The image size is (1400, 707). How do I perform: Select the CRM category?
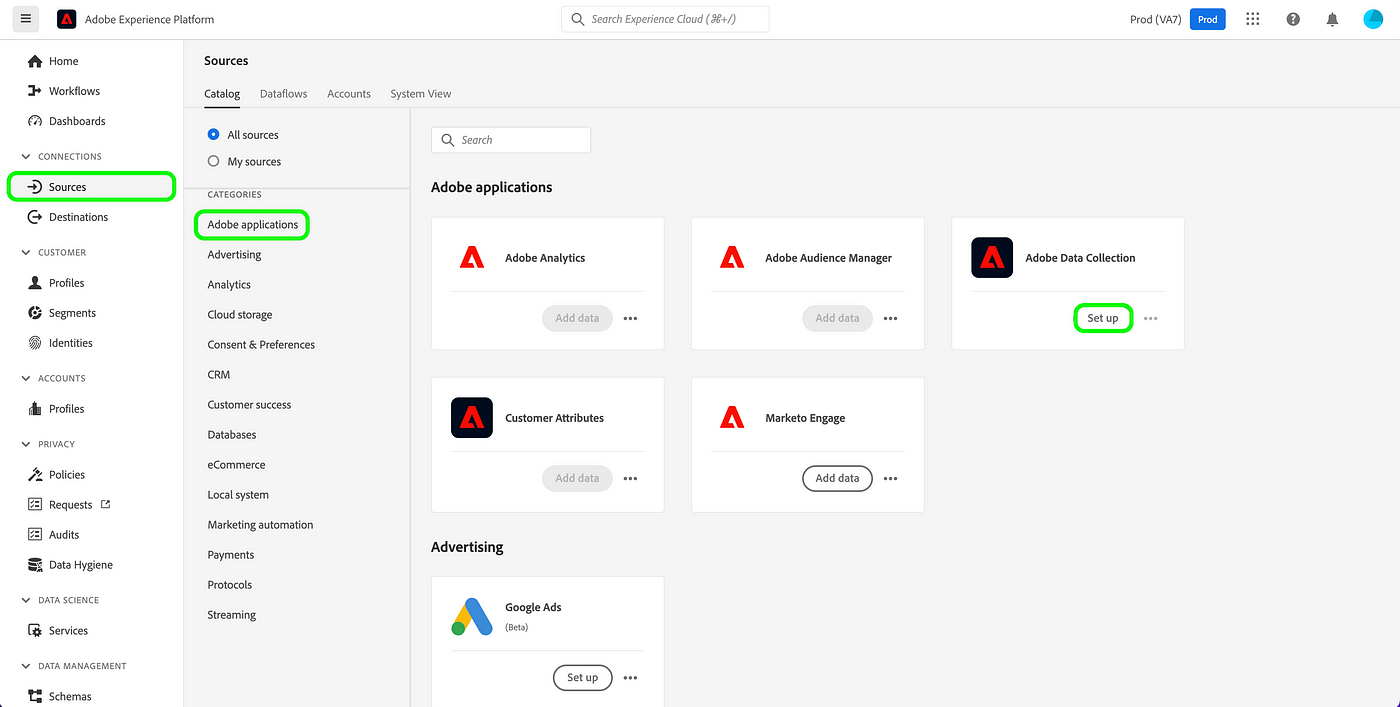(x=219, y=375)
